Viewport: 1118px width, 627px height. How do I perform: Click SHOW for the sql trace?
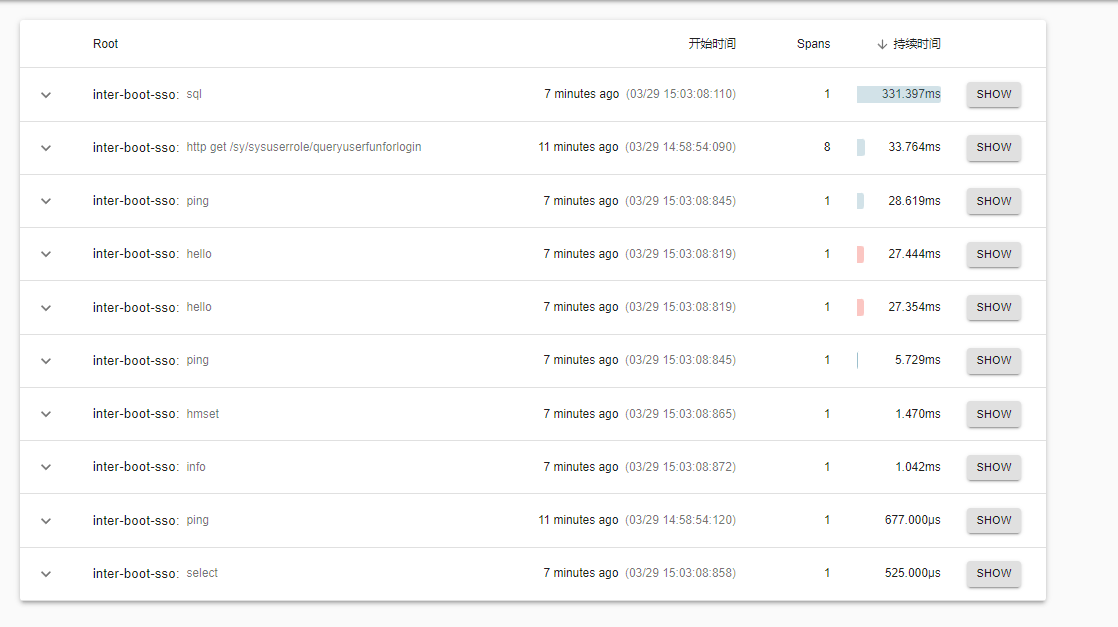click(993, 94)
